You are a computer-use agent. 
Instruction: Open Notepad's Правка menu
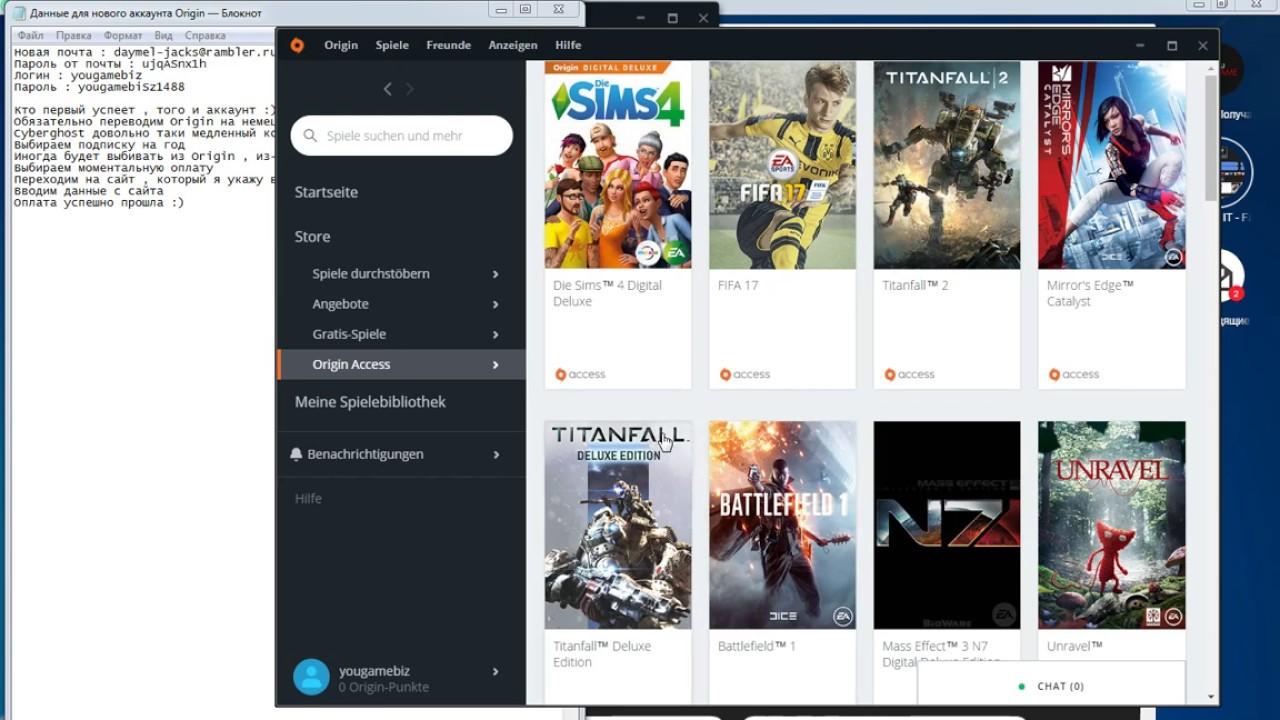click(x=74, y=35)
